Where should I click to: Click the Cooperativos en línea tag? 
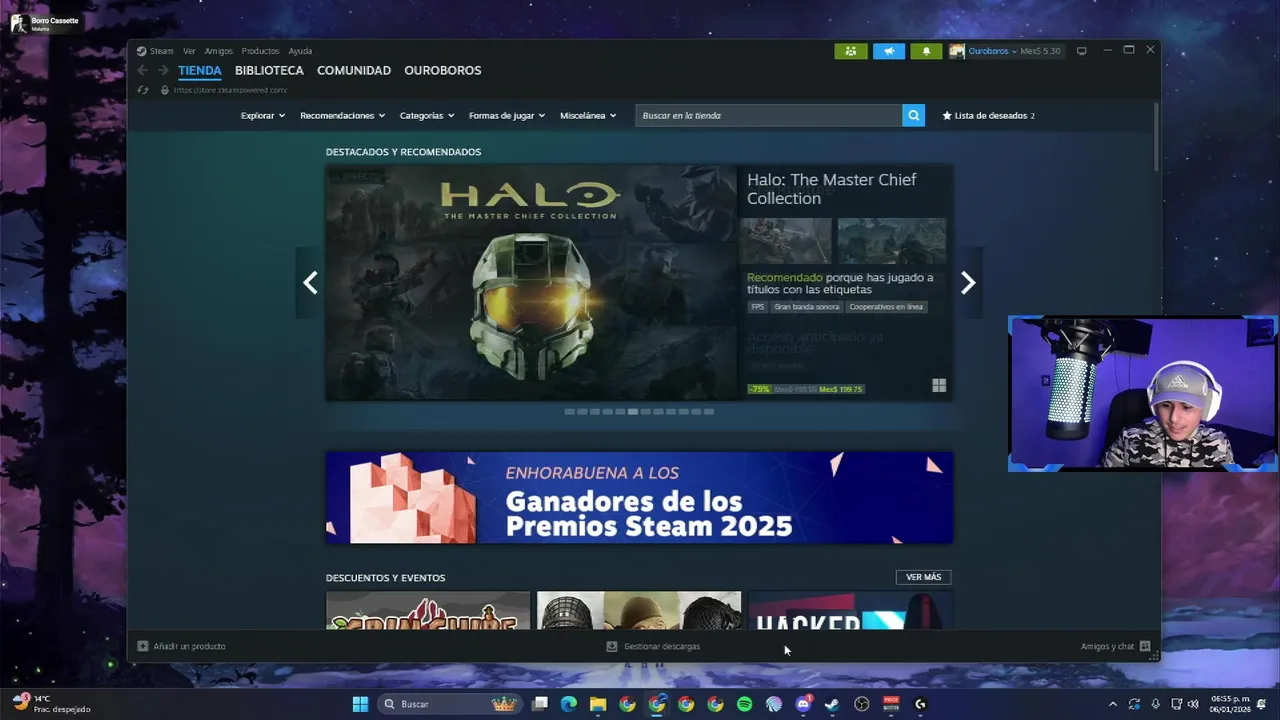point(886,307)
